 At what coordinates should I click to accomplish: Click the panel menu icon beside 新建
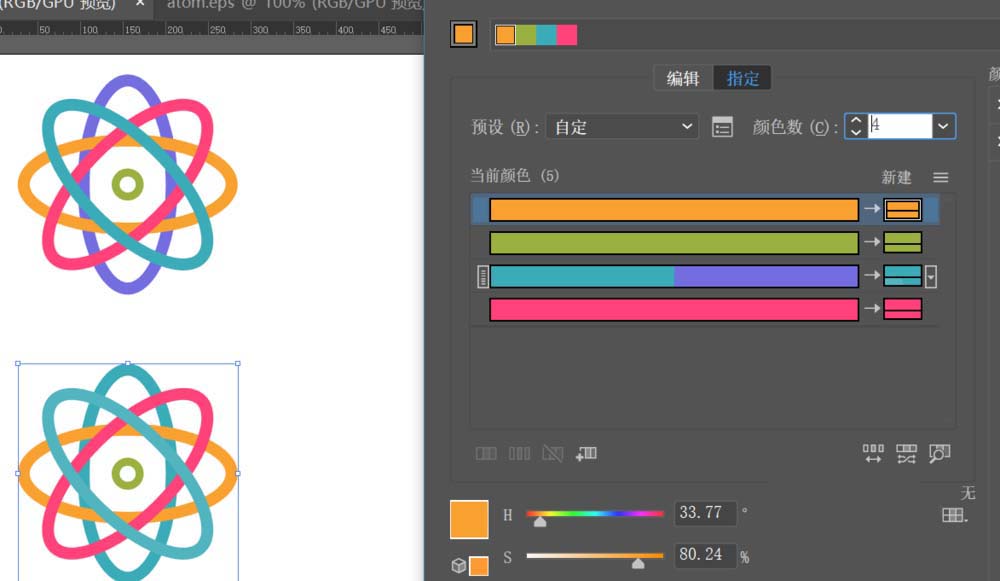941,177
